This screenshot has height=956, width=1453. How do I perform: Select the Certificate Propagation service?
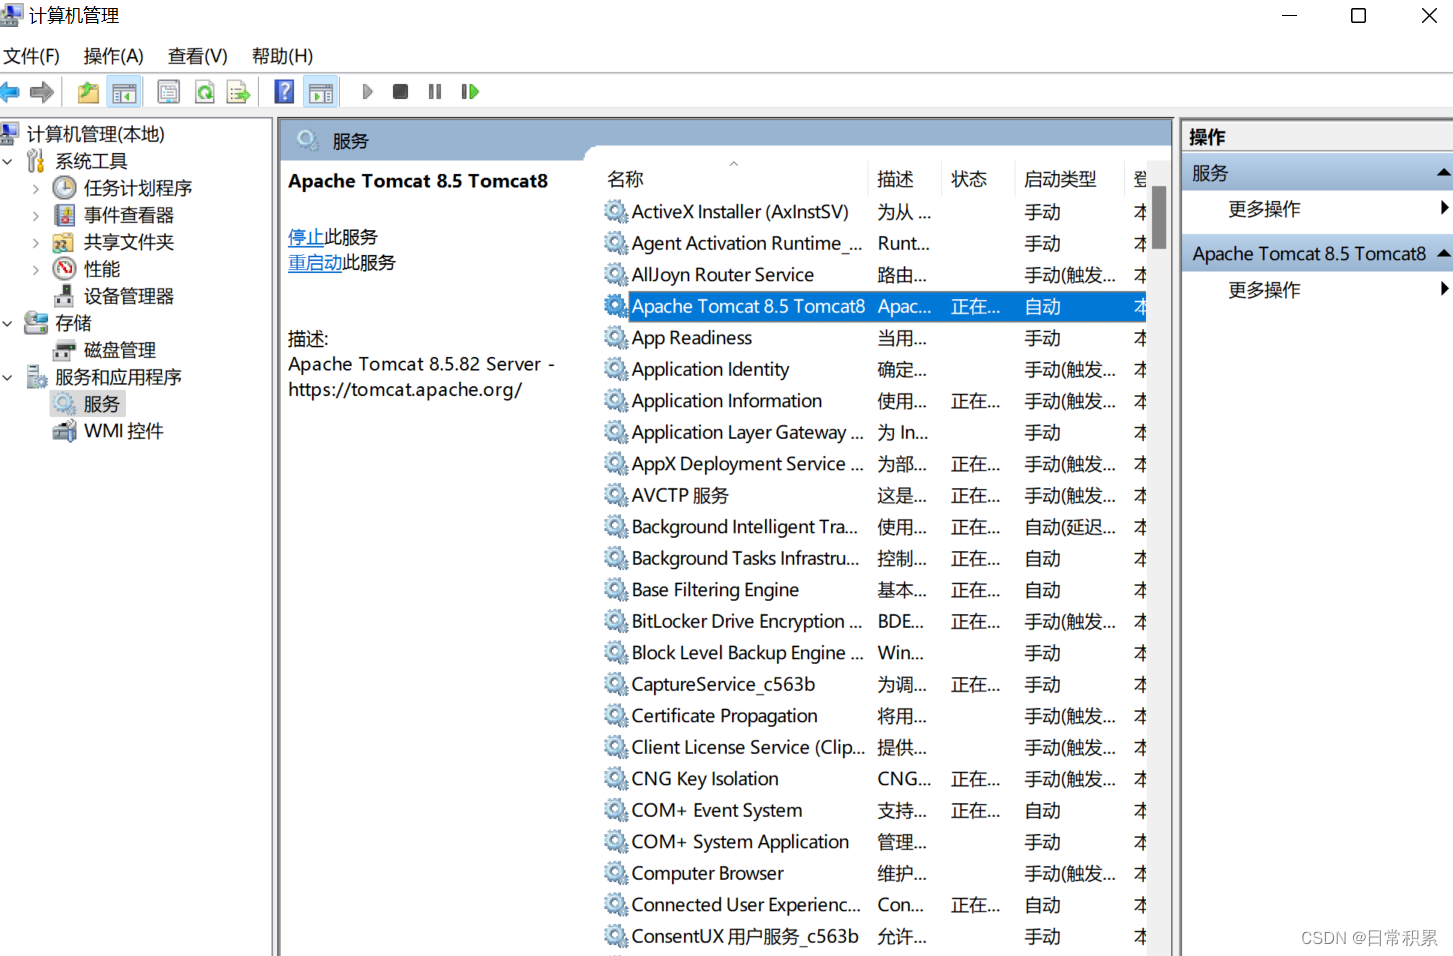(x=875, y=716)
